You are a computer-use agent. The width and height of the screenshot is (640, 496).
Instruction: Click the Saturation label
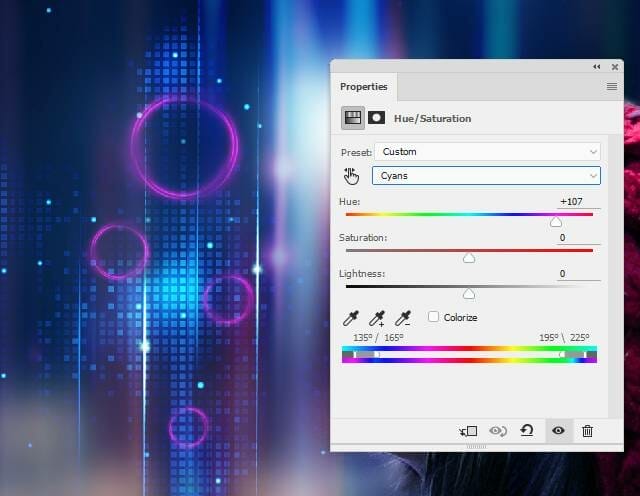click(x=363, y=238)
